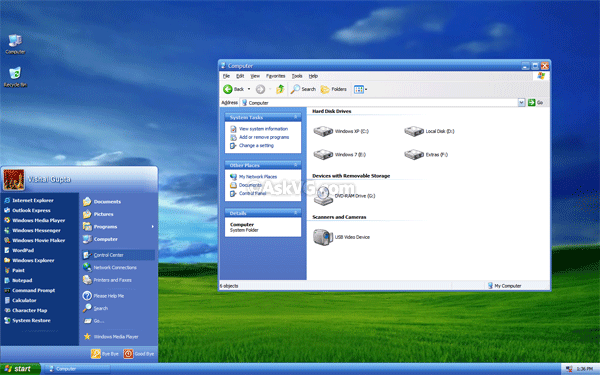
Task: Open Character Map
Action: coord(26,310)
